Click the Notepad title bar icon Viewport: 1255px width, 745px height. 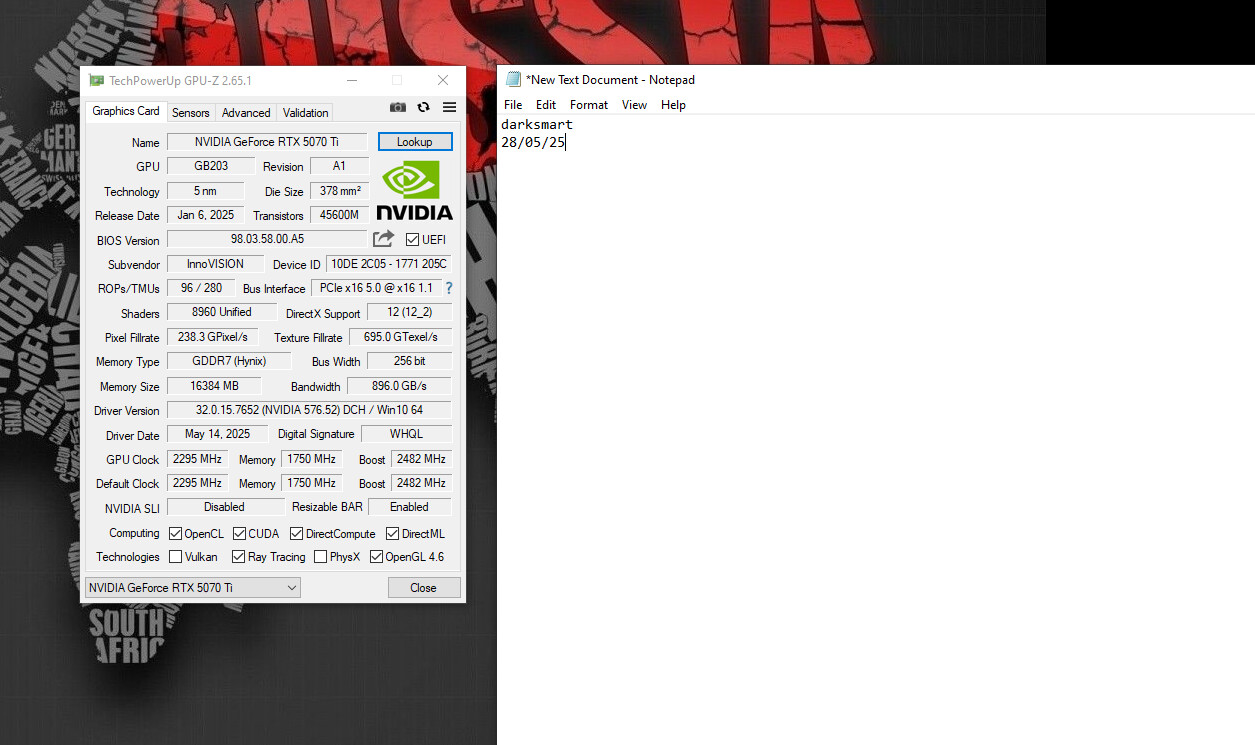pos(513,80)
